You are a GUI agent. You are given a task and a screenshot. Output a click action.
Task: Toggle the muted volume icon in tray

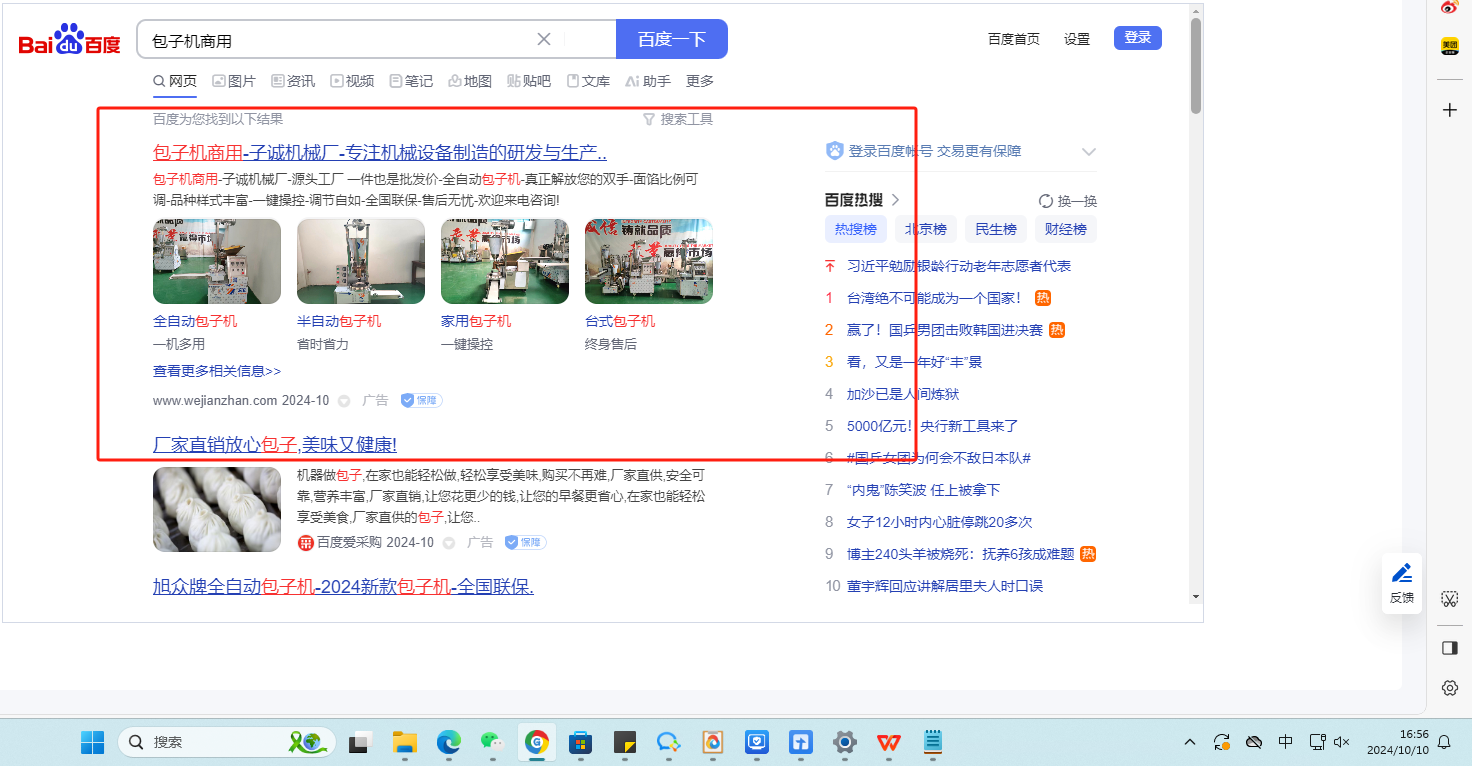[x=1342, y=742]
